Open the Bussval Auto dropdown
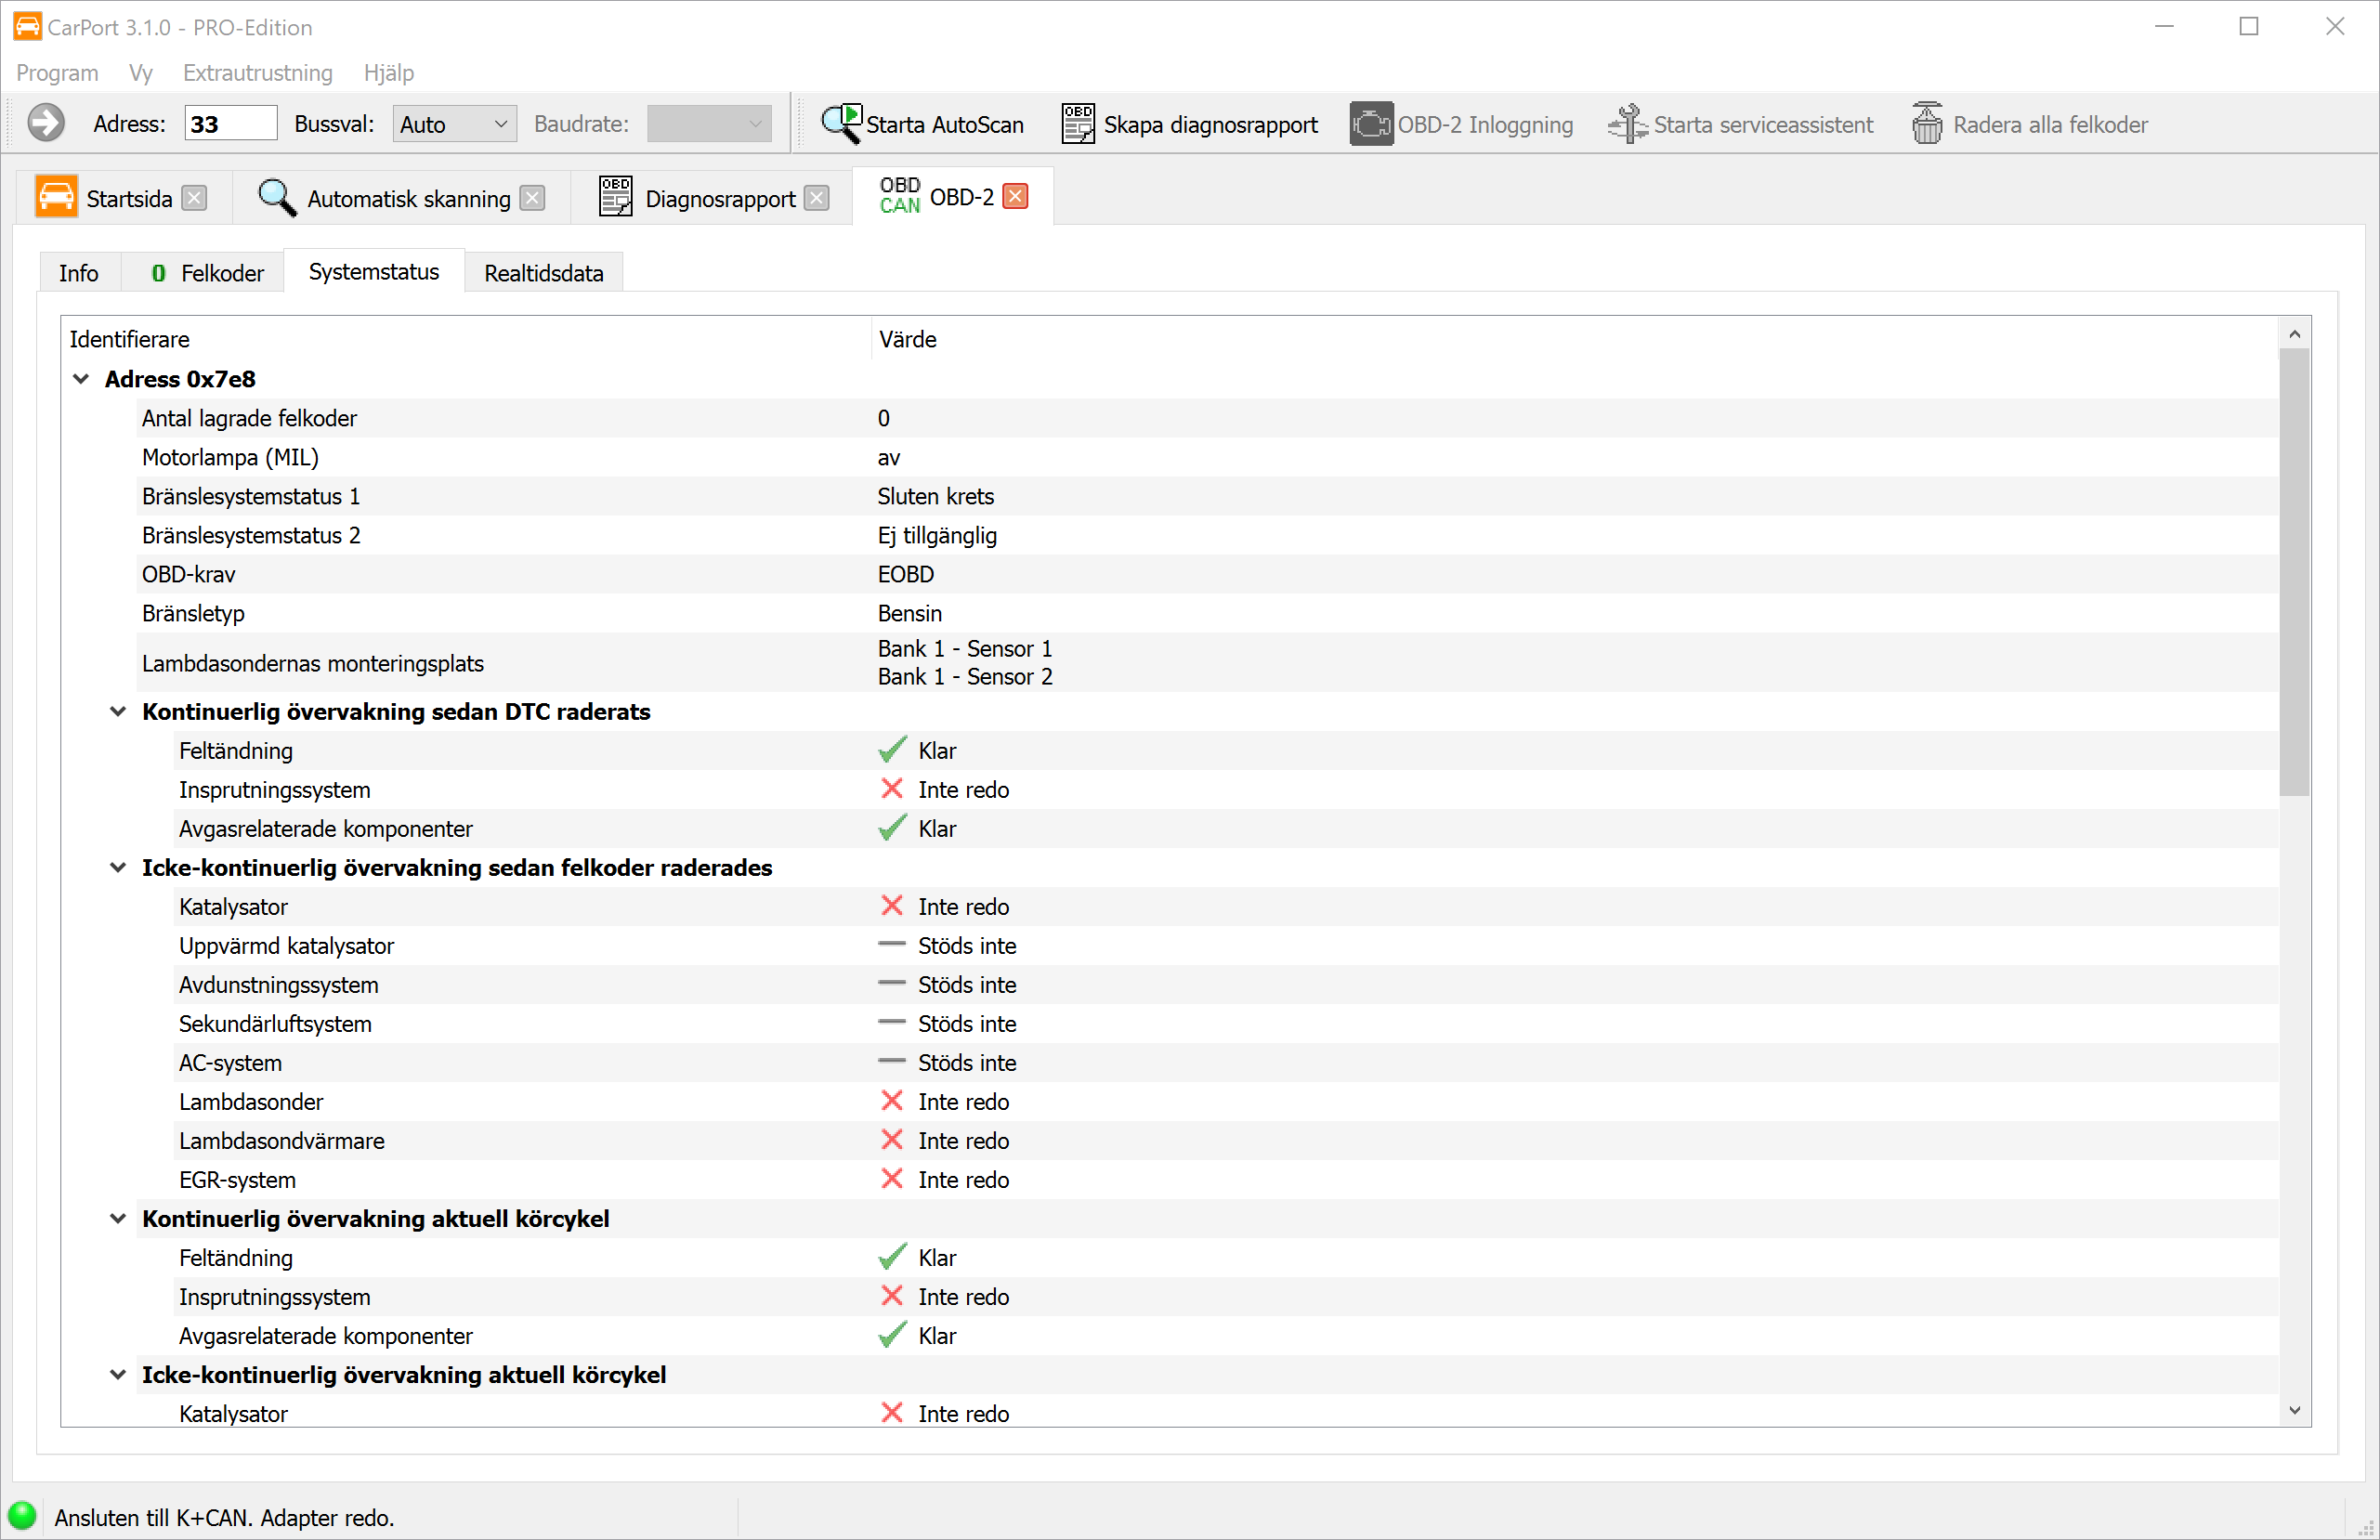Image resolution: width=2380 pixels, height=1540 pixels. (x=454, y=124)
